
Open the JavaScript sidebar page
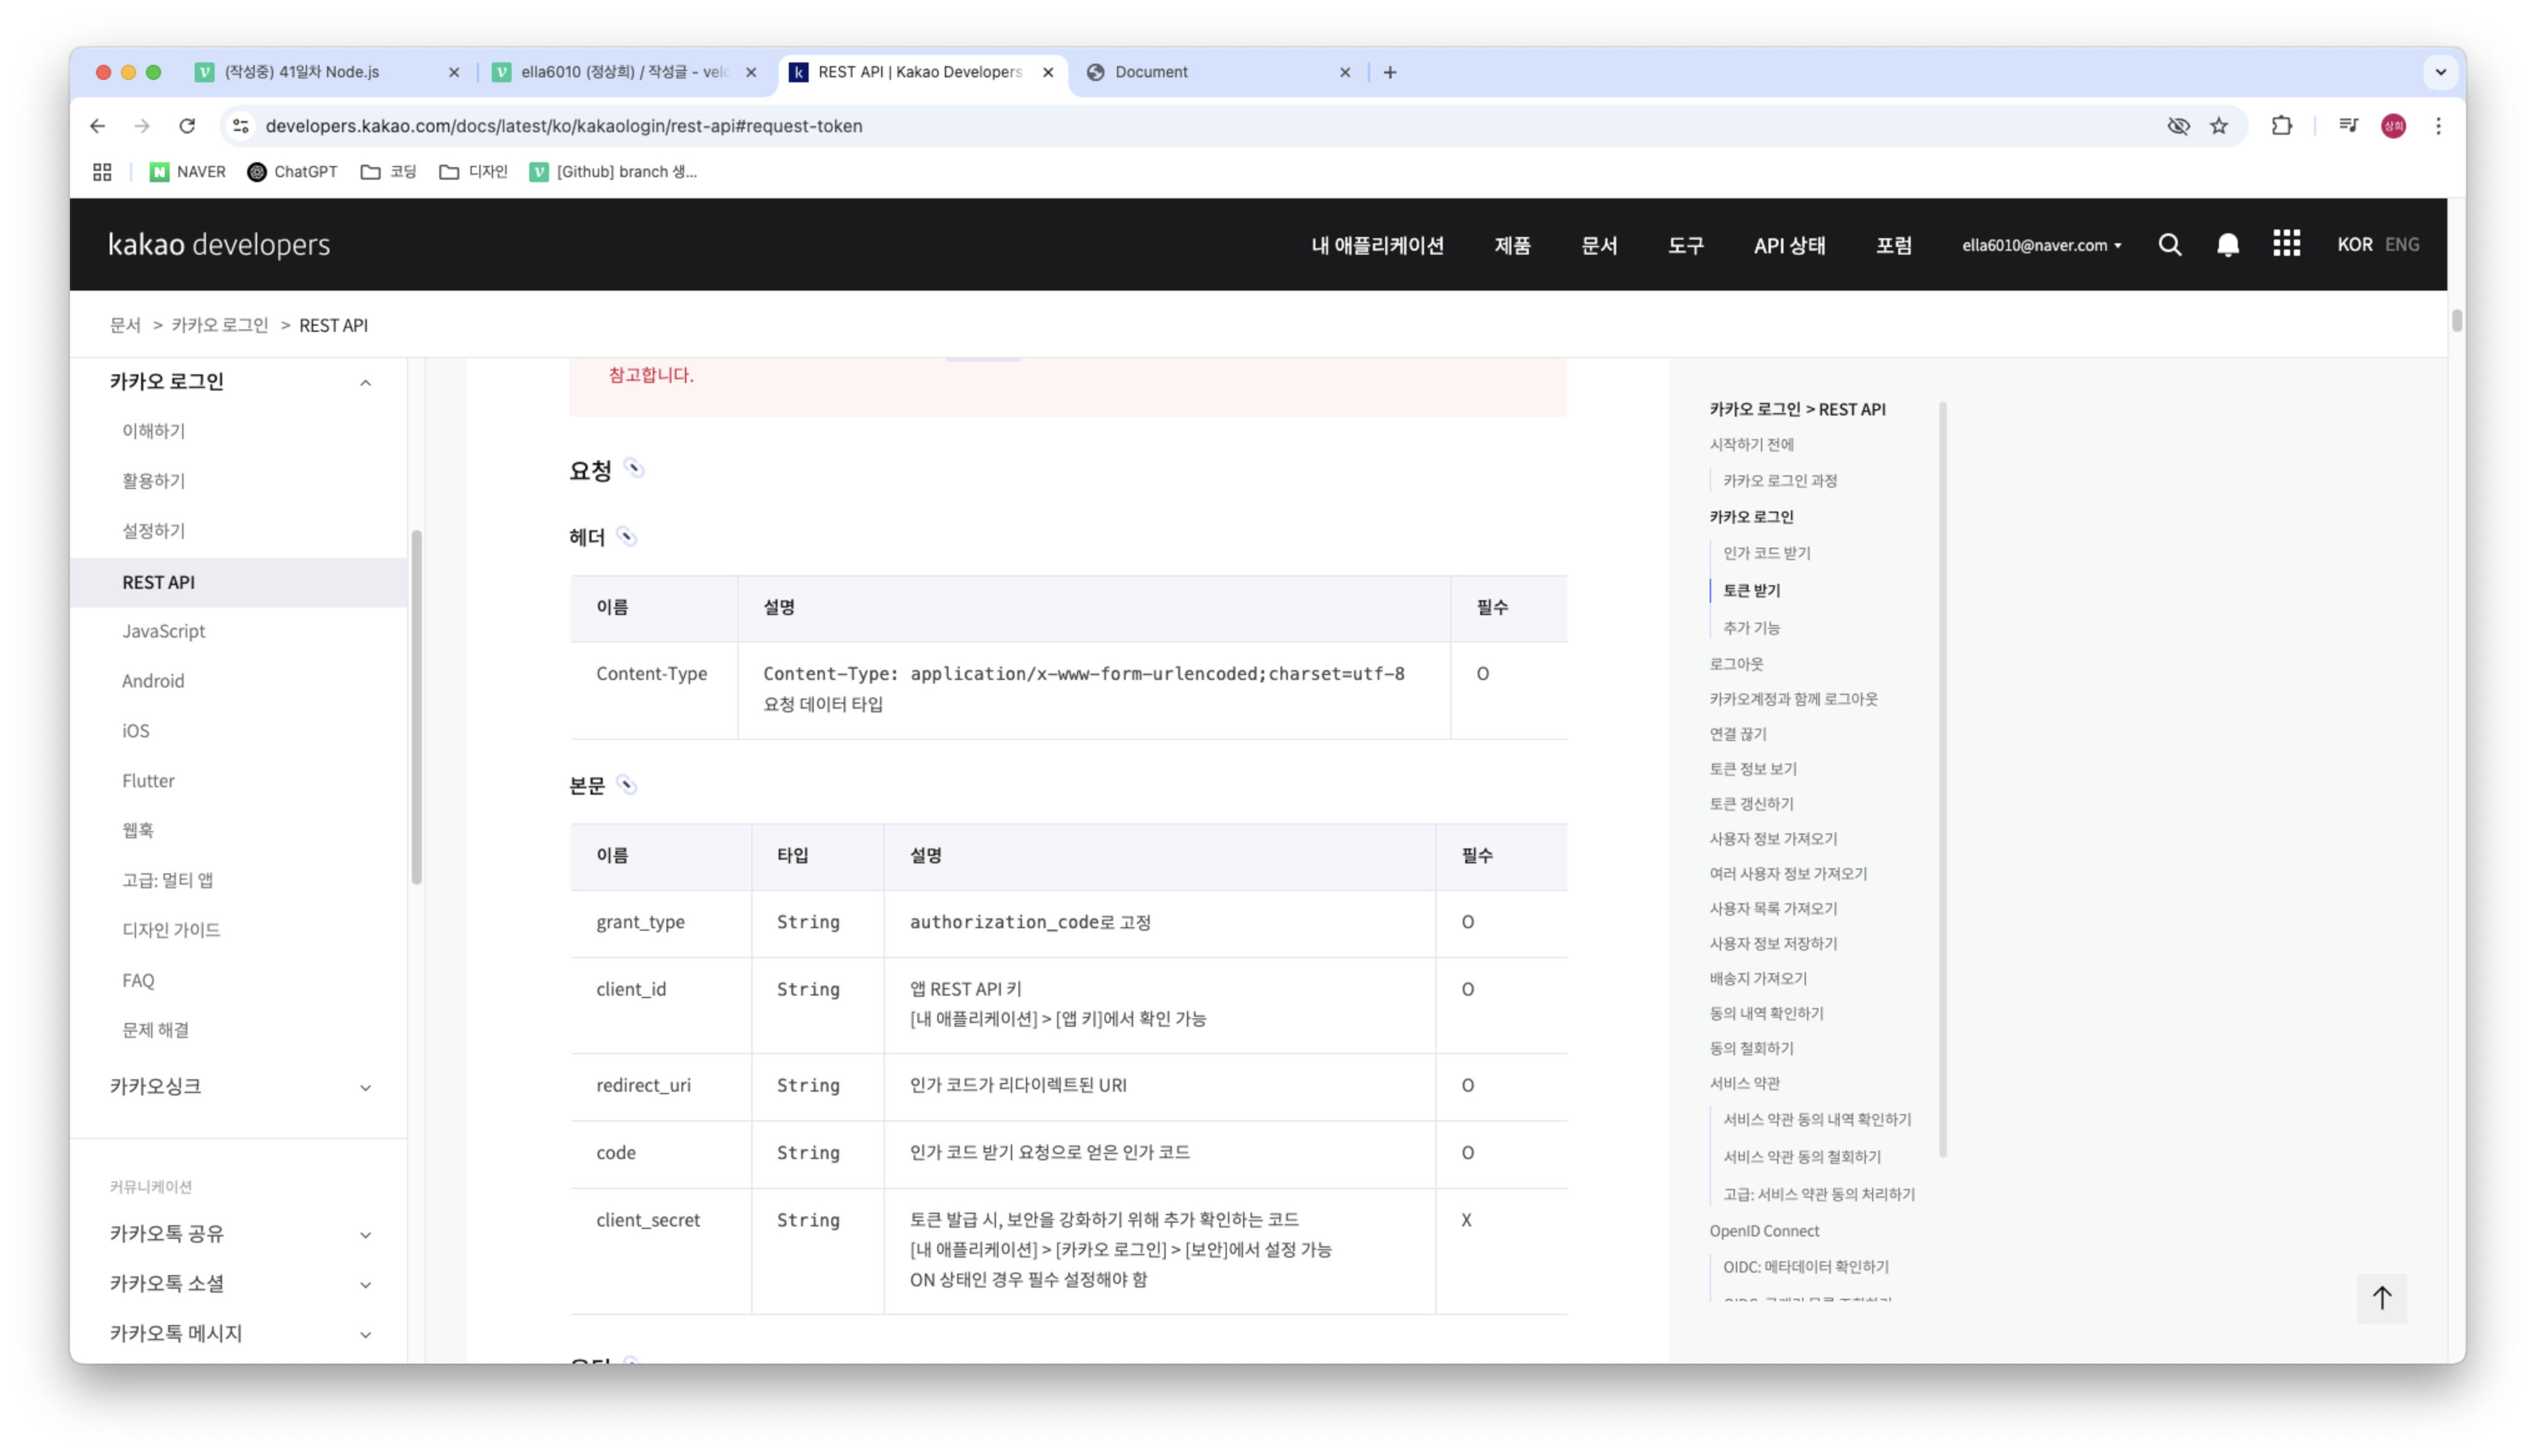(163, 631)
